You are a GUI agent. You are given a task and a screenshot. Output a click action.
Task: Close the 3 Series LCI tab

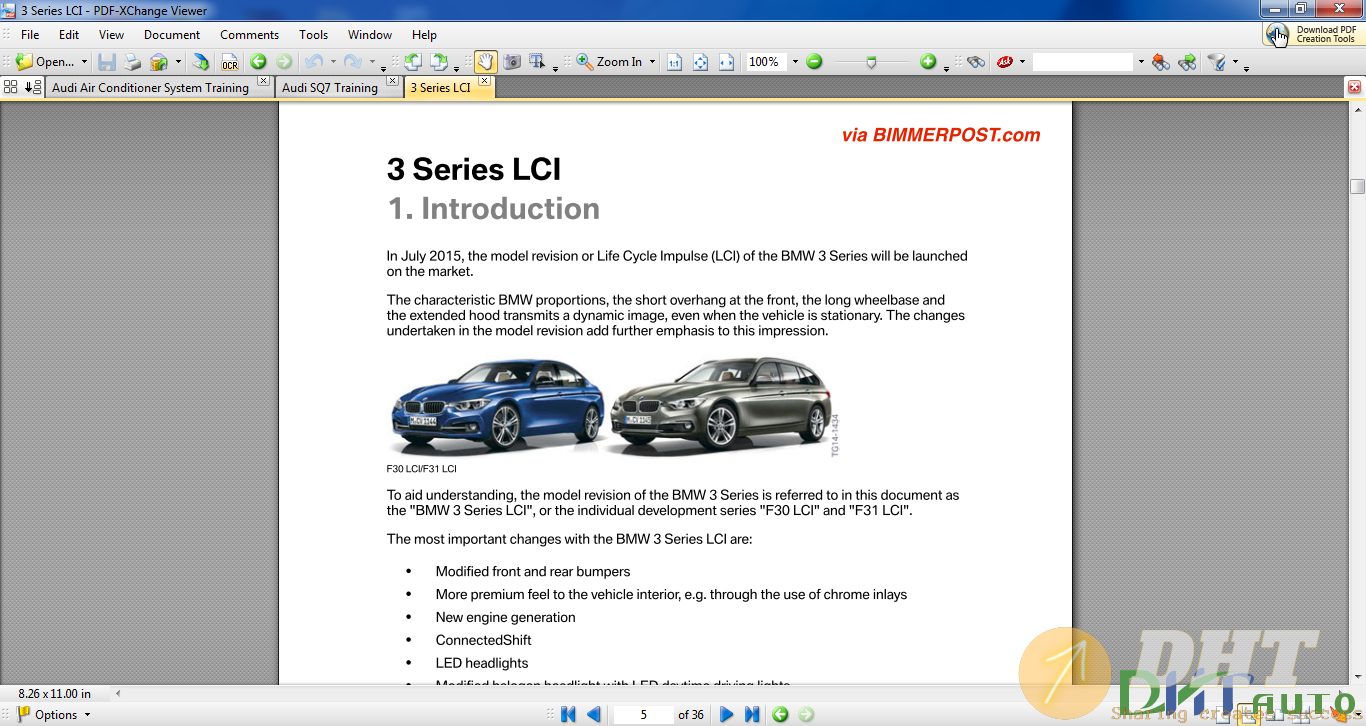click(485, 81)
